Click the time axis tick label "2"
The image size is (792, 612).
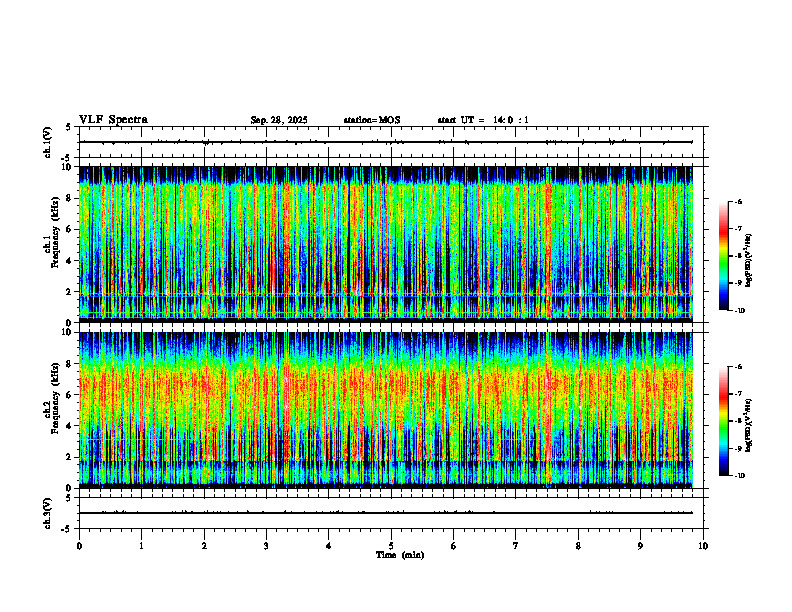204,546
